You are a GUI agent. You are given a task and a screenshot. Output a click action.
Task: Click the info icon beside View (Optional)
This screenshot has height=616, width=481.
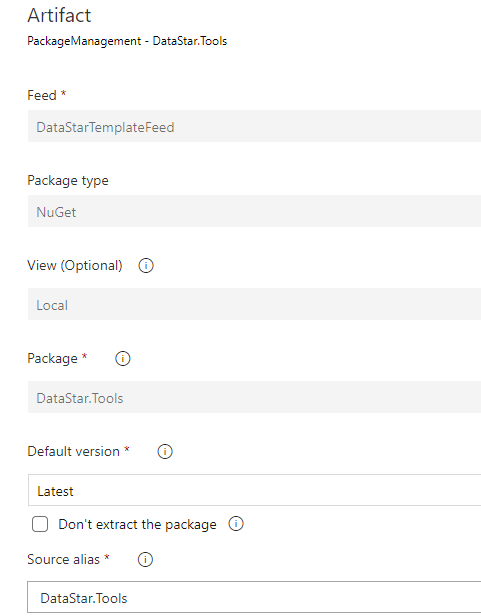point(146,266)
